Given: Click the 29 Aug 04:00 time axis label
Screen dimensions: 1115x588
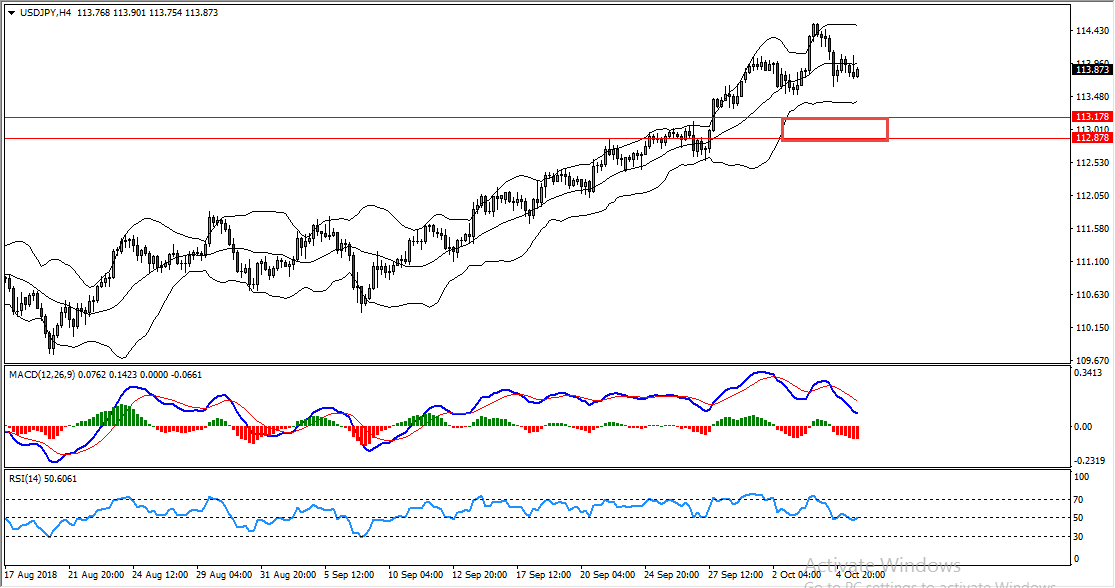Looking at the screenshot, I should 224,574.
